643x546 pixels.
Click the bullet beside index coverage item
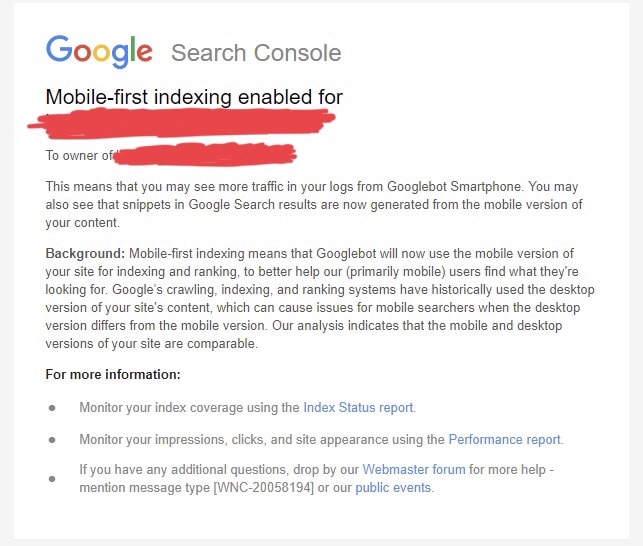click(x=52, y=408)
